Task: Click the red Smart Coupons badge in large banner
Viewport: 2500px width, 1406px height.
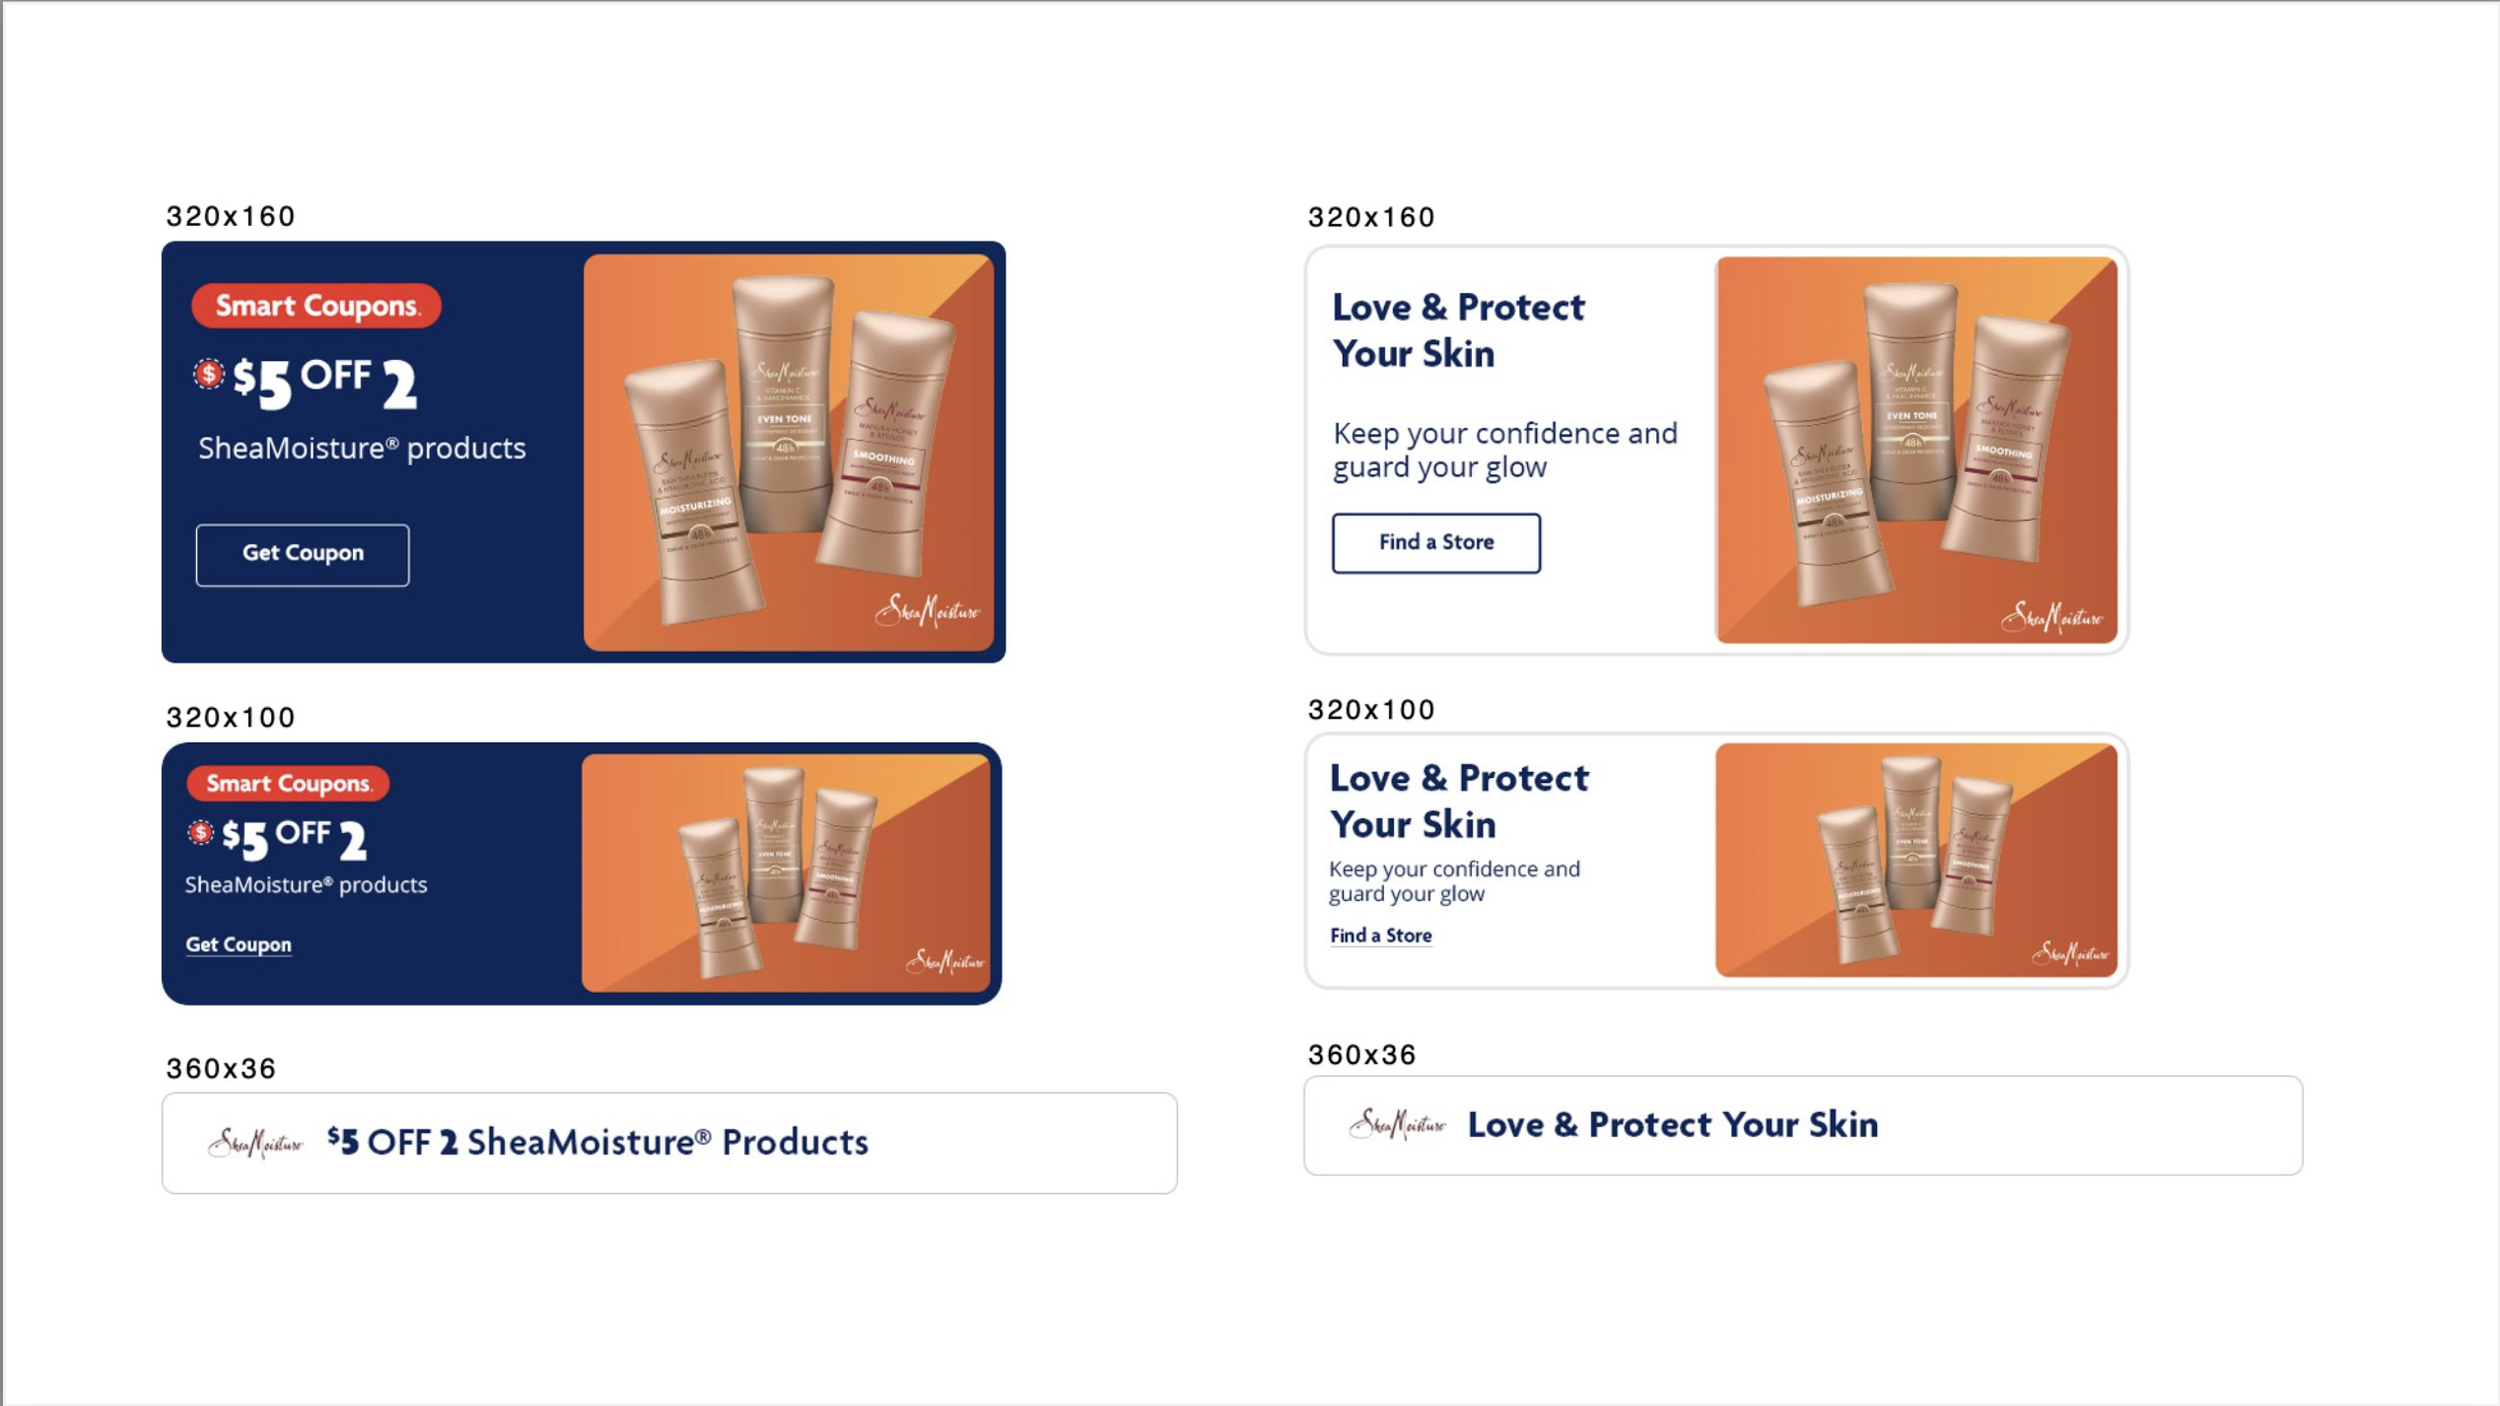Action: click(x=316, y=305)
